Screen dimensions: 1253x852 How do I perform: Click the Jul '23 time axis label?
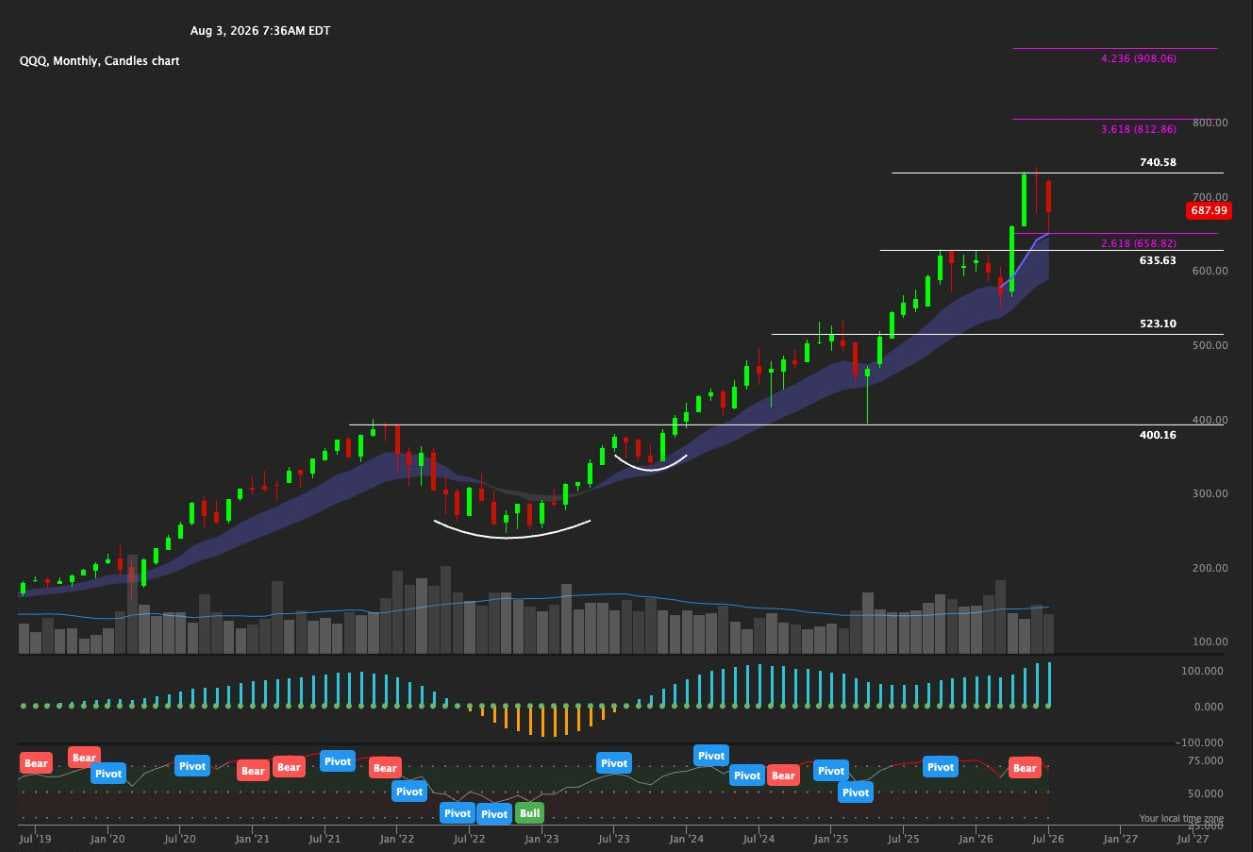point(614,841)
